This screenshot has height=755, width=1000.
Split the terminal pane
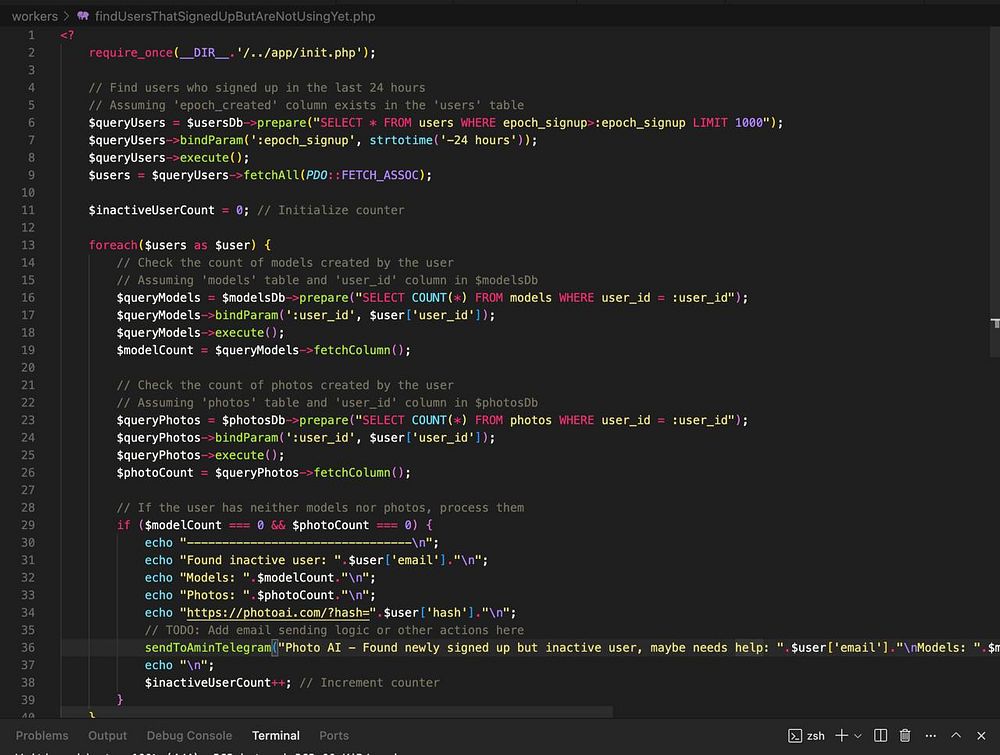(x=881, y=736)
